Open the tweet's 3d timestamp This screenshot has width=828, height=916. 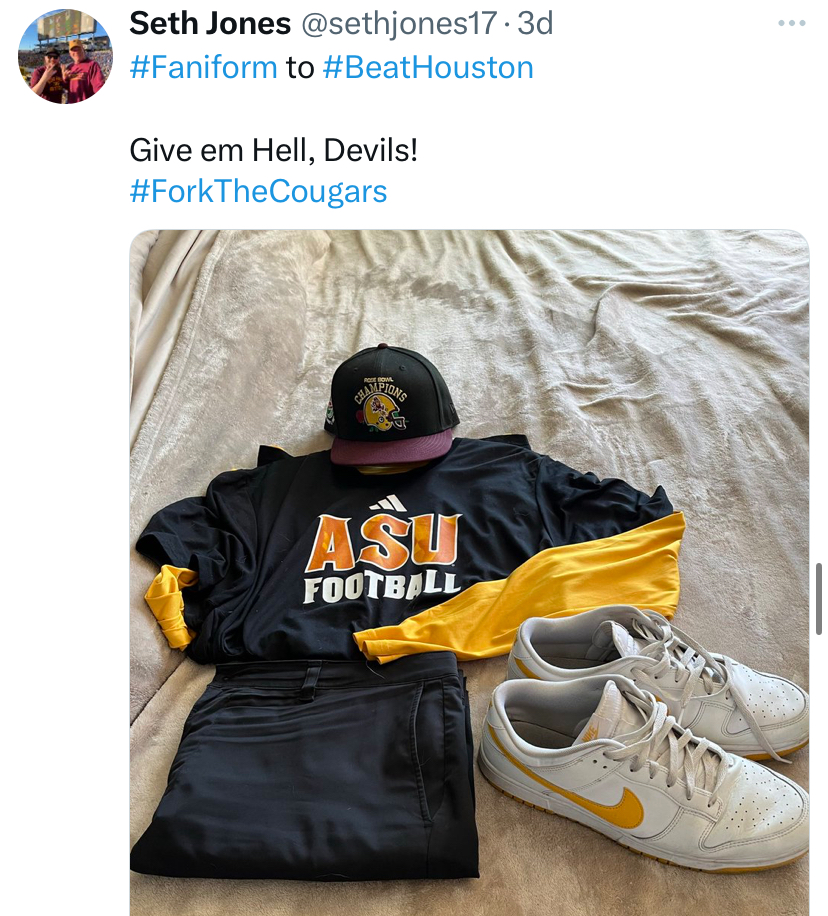[x=535, y=23]
